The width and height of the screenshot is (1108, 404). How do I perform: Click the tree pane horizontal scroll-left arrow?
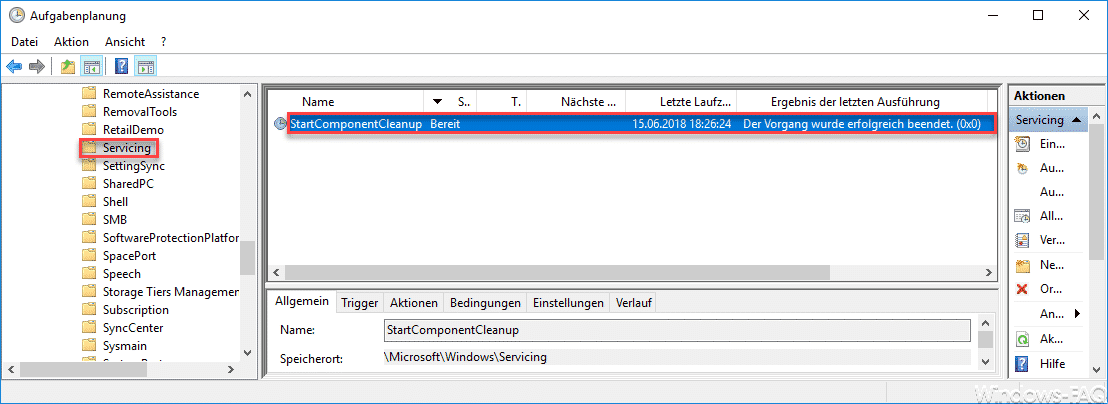click(10, 369)
